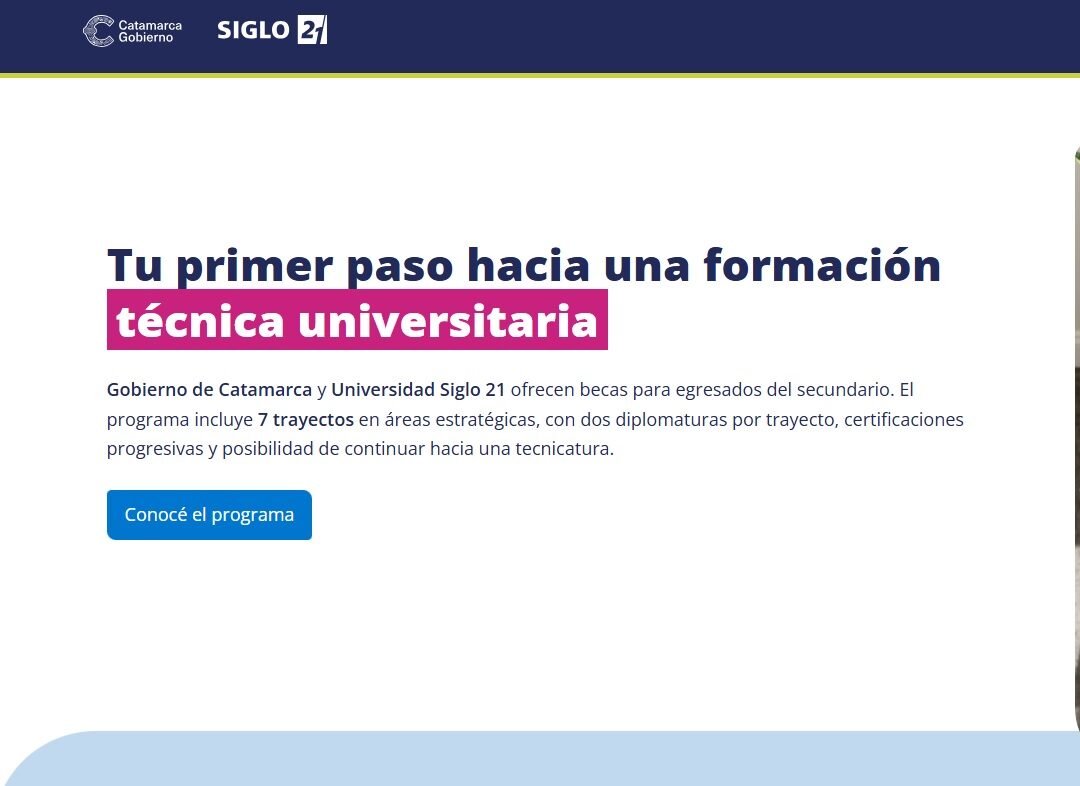Image resolution: width=1080 pixels, height=786 pixels.
Task: Click the white "21" box in Siglo logo
Action: (312, 31)
